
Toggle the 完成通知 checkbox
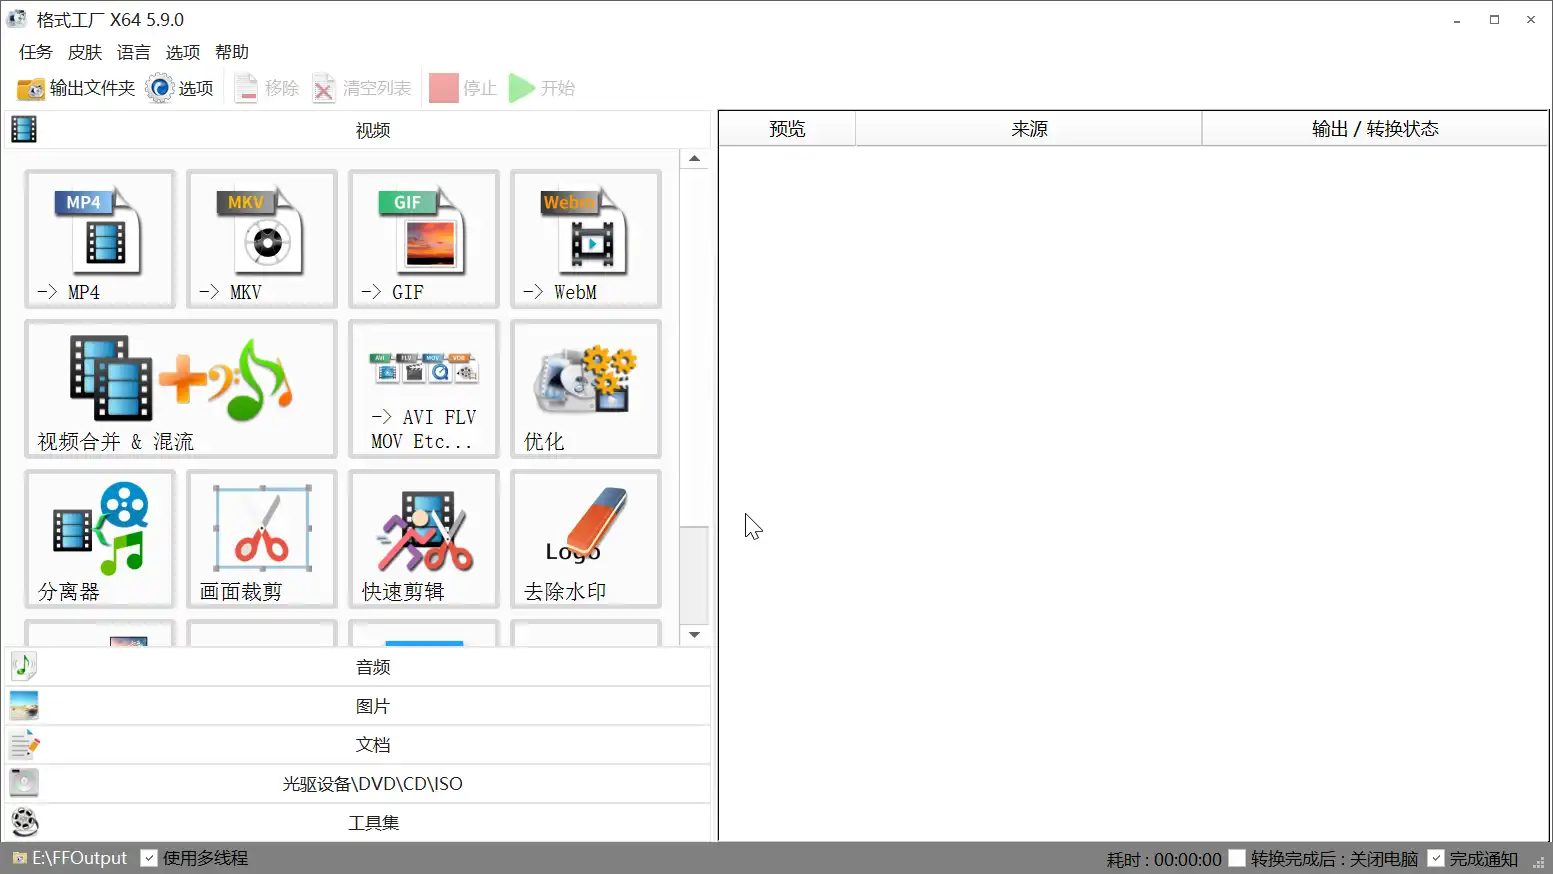coord(1436,858)
